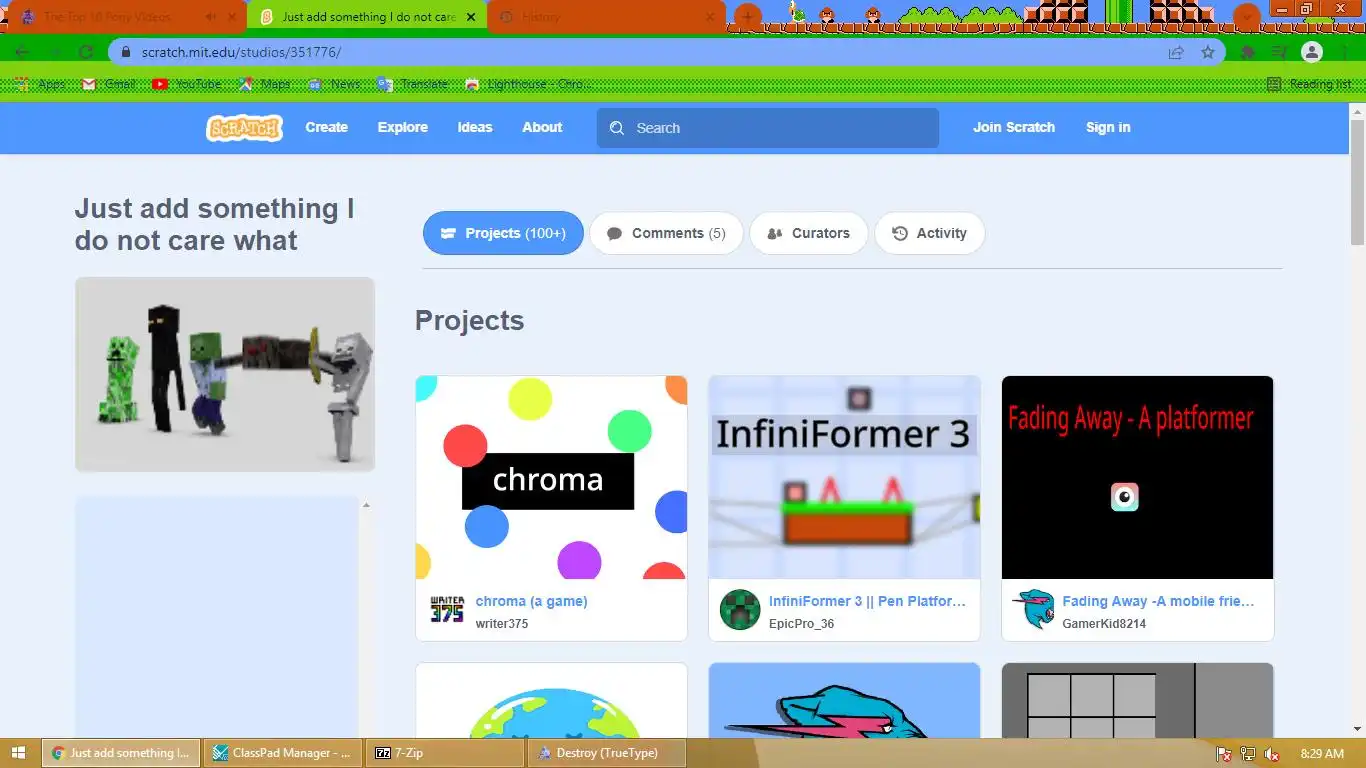Click the network icon in system tray

pos(1248,754)
